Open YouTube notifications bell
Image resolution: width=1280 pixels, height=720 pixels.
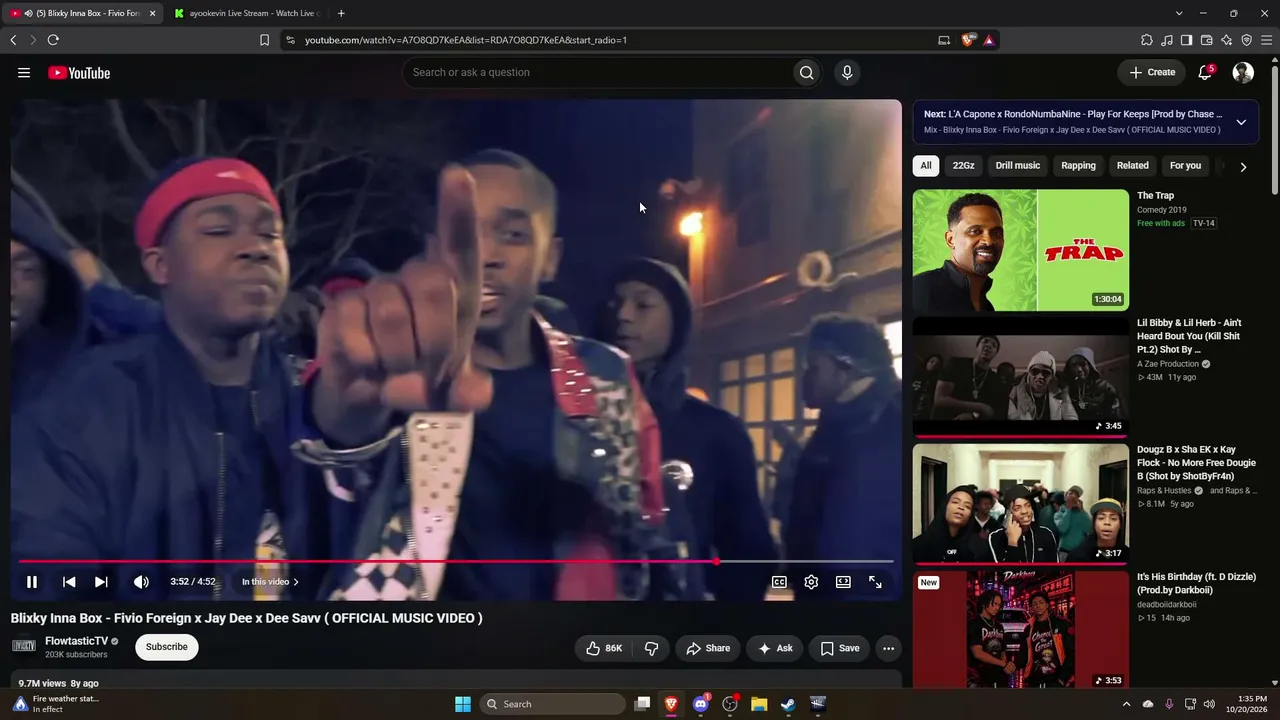pos(1205,72)
